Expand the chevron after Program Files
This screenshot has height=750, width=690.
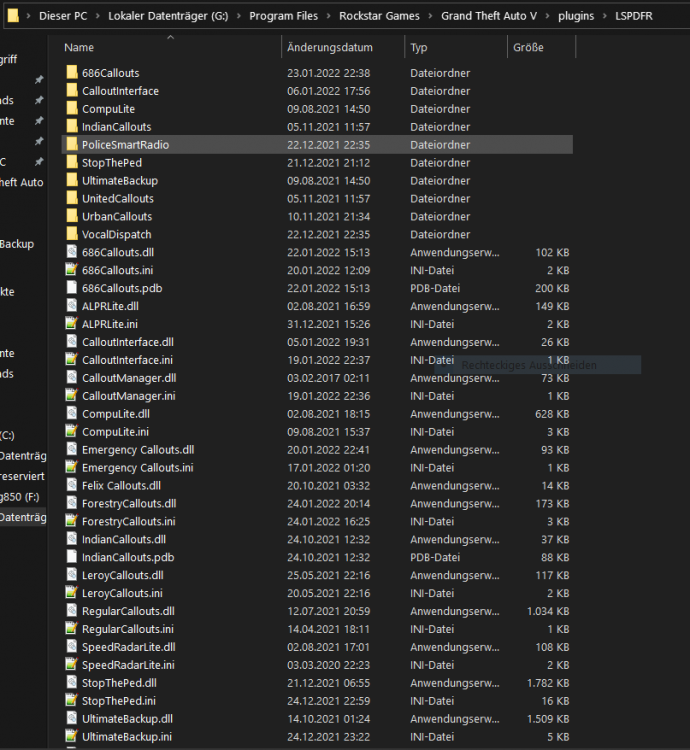pos(329,16)
